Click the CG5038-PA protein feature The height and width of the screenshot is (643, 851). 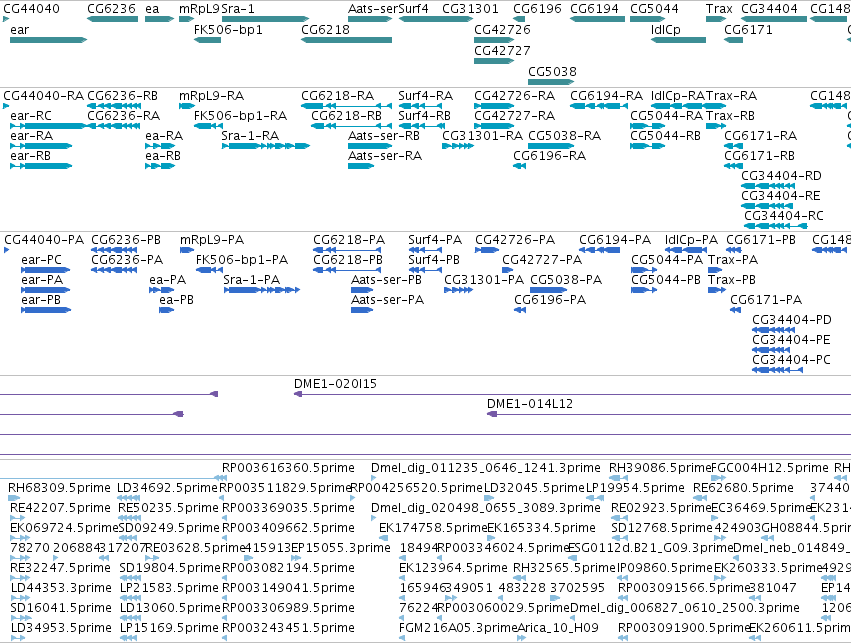(549, 290)
